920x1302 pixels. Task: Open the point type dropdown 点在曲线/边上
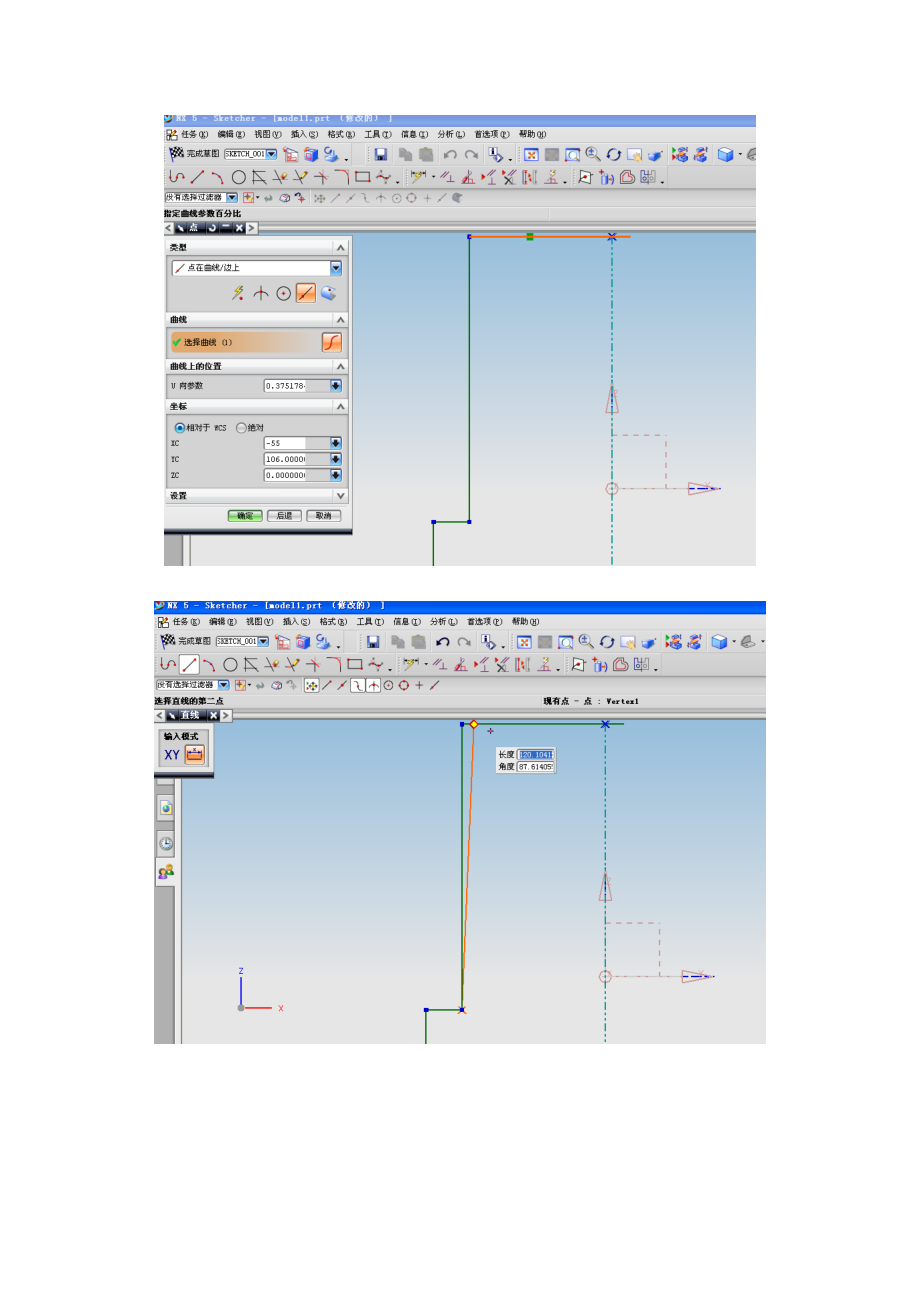point(336,268)
